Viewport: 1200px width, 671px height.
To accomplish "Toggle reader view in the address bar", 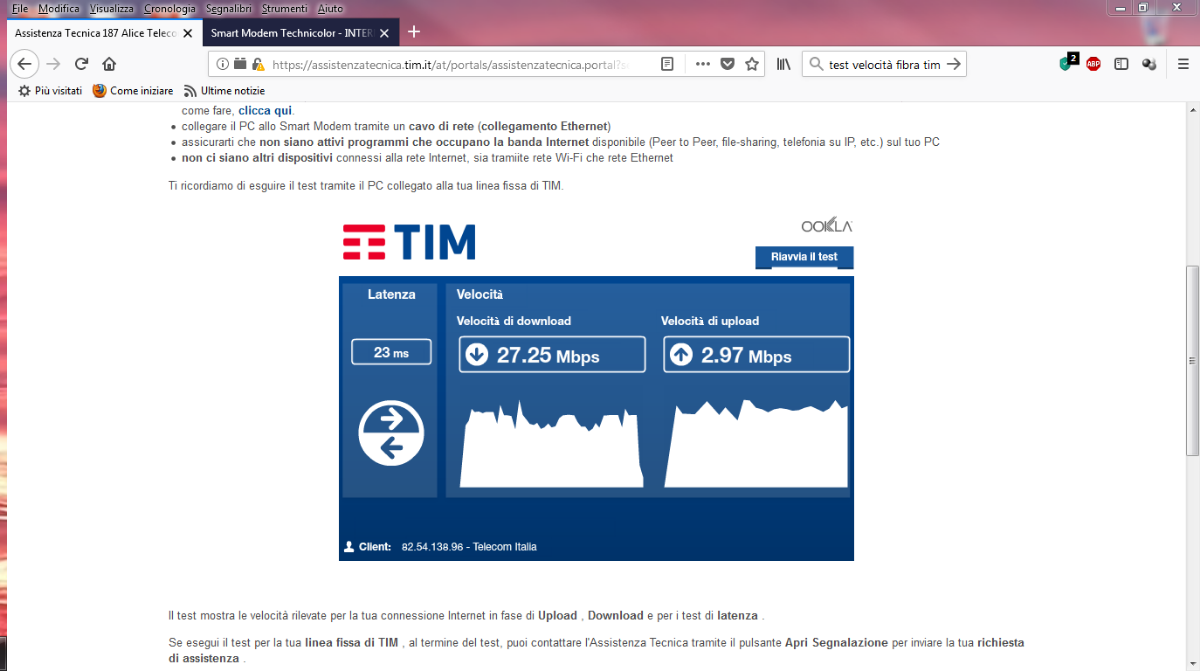I will click(667, 64).
